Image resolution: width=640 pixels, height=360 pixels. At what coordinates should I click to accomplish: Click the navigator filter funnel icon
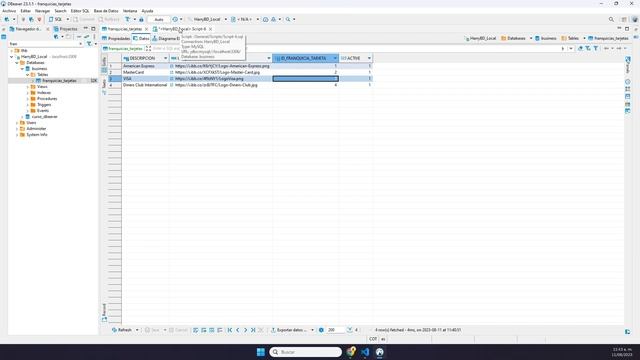(89, 44)
